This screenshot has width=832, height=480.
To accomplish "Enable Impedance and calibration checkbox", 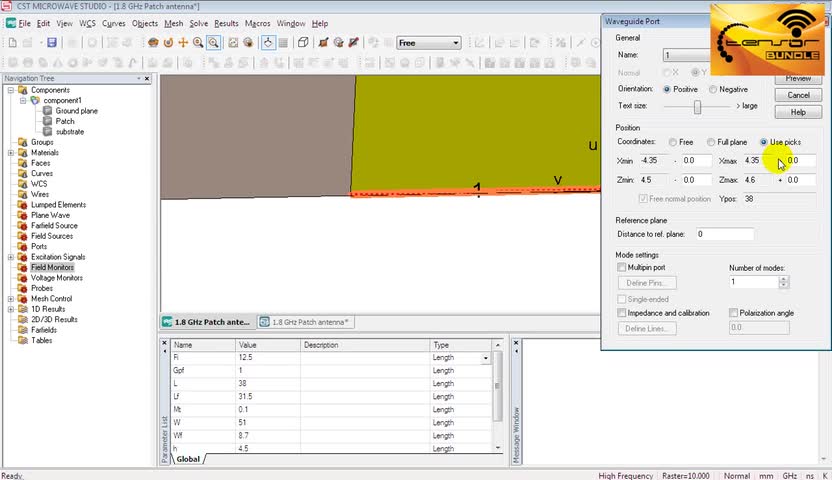I will pos(622,313).
